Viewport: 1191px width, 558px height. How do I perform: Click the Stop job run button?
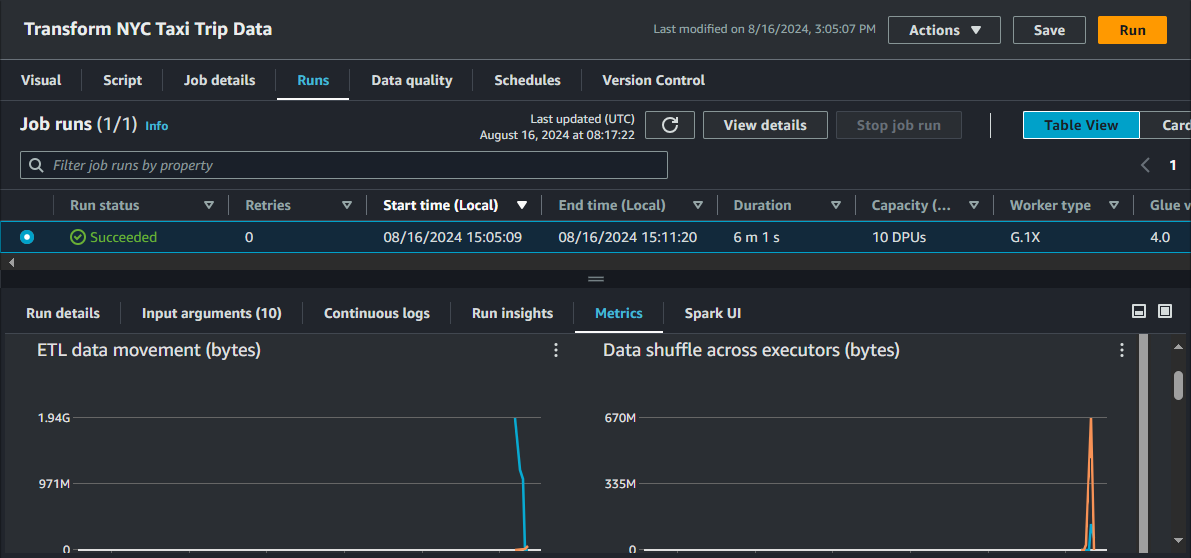pyautogui.click(x=899, y=125)
